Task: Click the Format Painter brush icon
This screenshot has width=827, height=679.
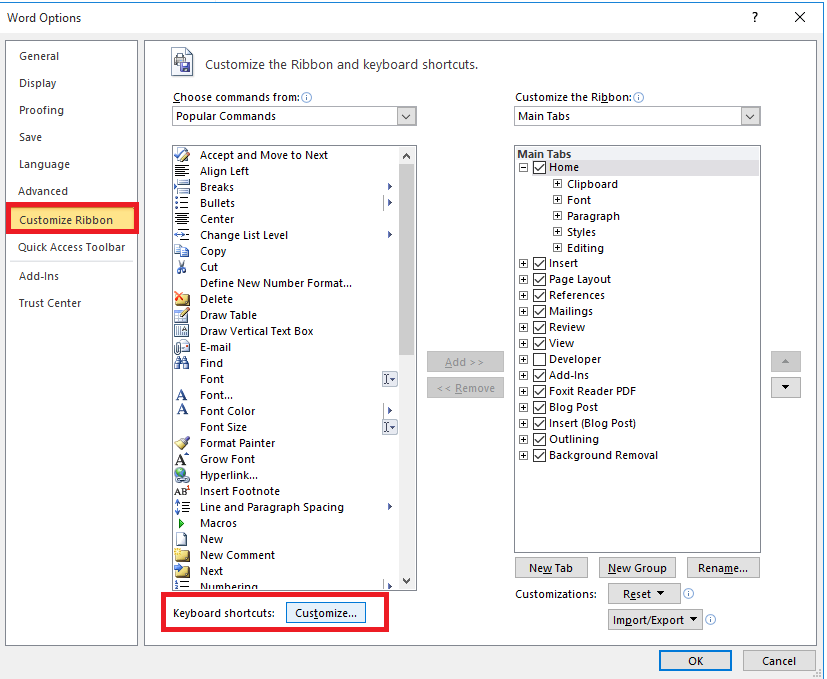Action: tap(182, 443)
